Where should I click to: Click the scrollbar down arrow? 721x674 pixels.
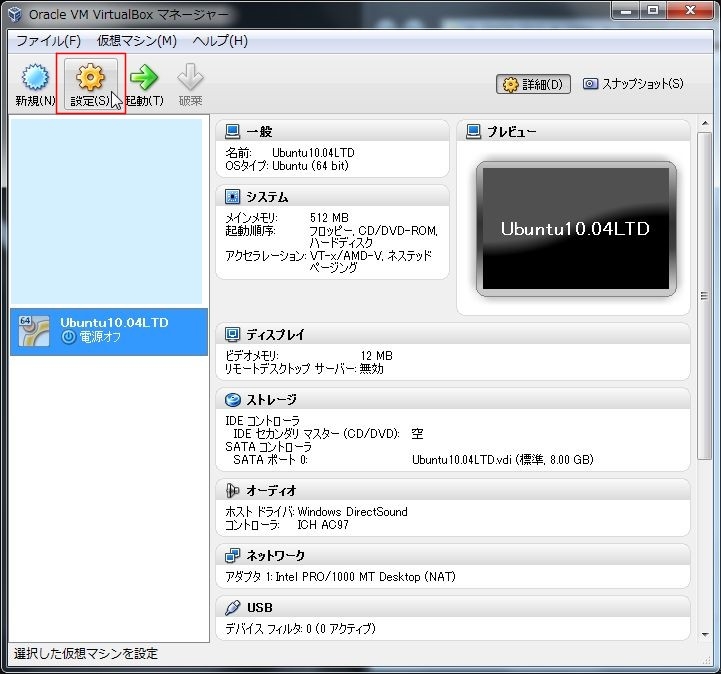pos(705,634)
